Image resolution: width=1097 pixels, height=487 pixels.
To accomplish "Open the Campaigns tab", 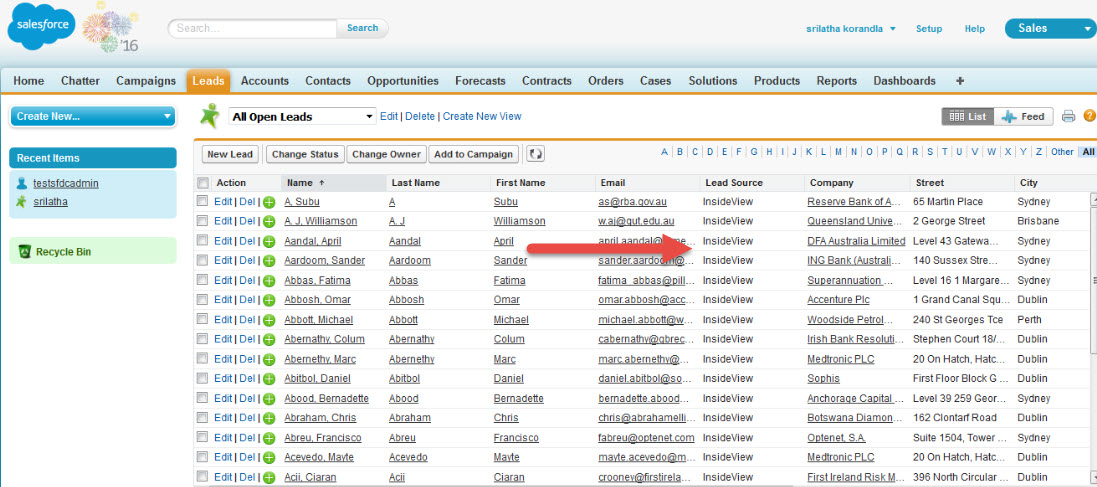I will [146, 80].
